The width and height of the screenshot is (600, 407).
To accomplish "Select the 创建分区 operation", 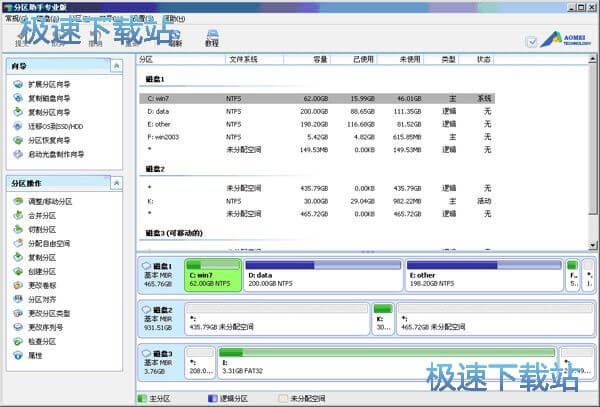I will [x=35, y=272].
